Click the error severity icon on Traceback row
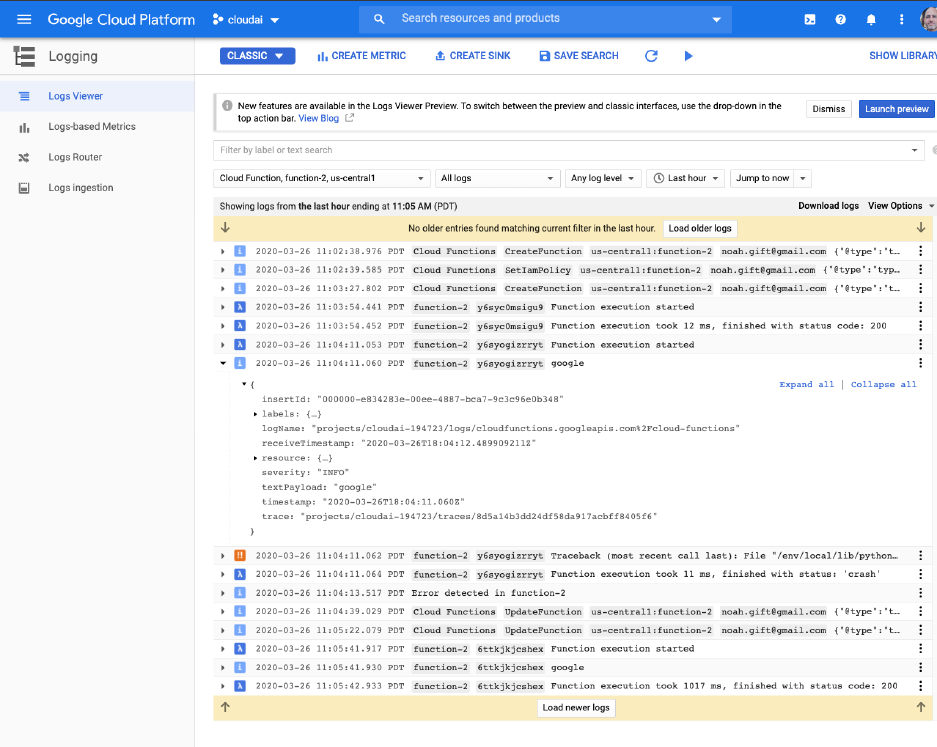Image resolution: width=937 pixels, height=747 pixels. click(x=240, y=555)
